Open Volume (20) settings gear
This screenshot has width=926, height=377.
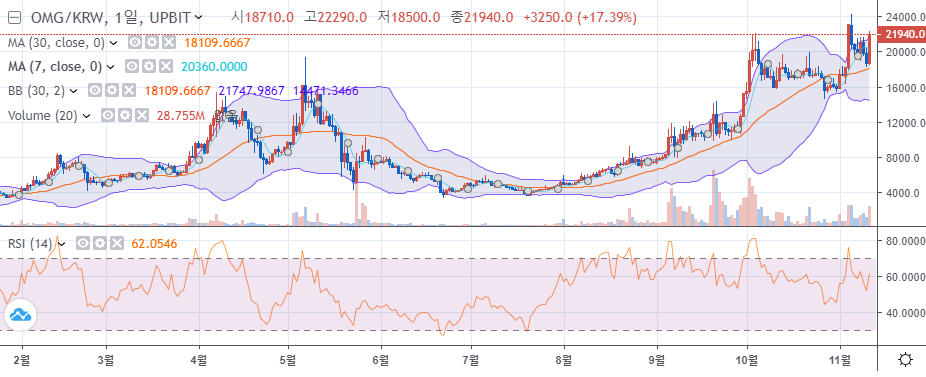(x=124, y=116)
